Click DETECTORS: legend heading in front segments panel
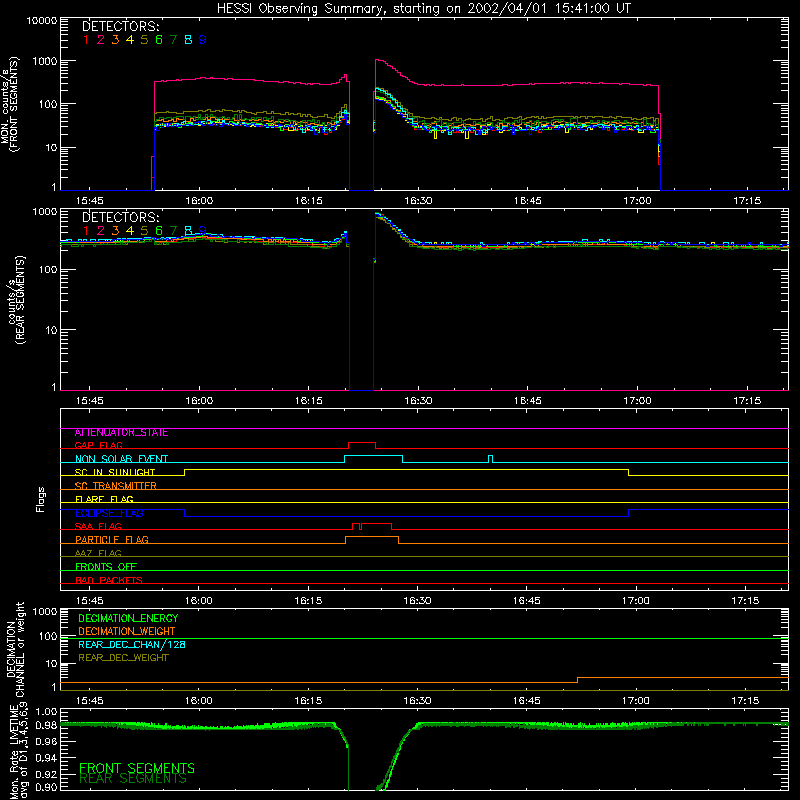 (121, 27)
